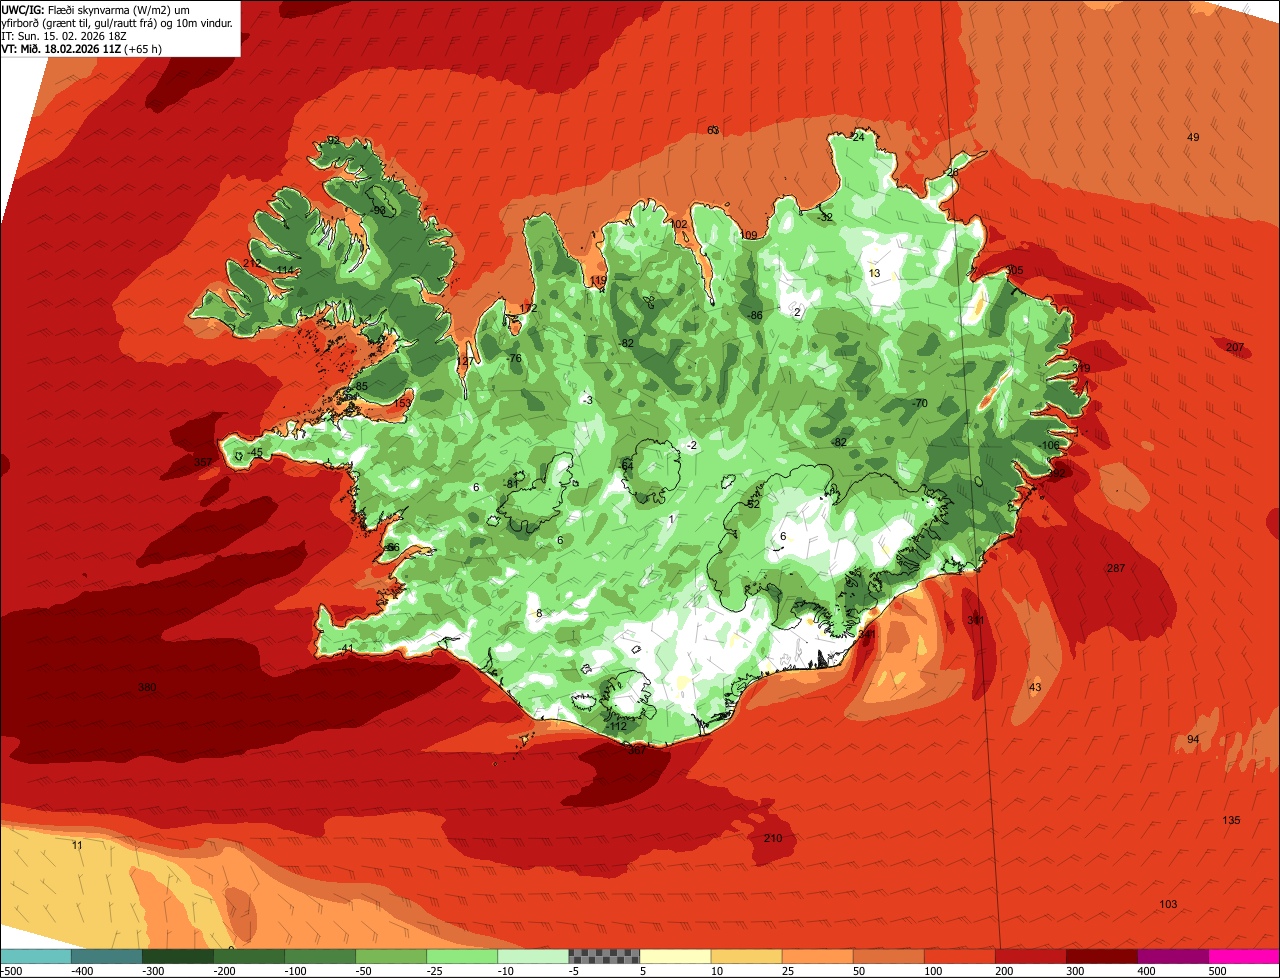This screenshot has width=1280, height=978.
Task: Click the dark green -200 legend swatch
Action: 248,956
